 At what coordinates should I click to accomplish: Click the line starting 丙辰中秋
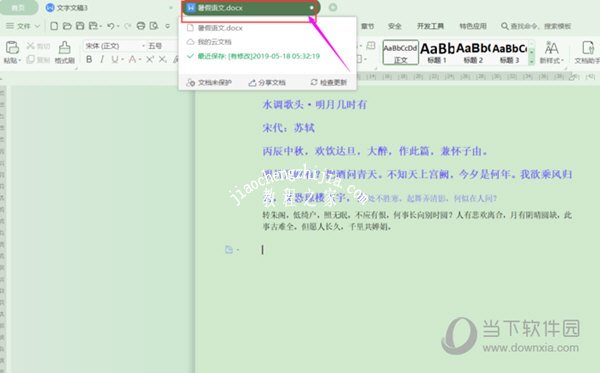(375, 151)
